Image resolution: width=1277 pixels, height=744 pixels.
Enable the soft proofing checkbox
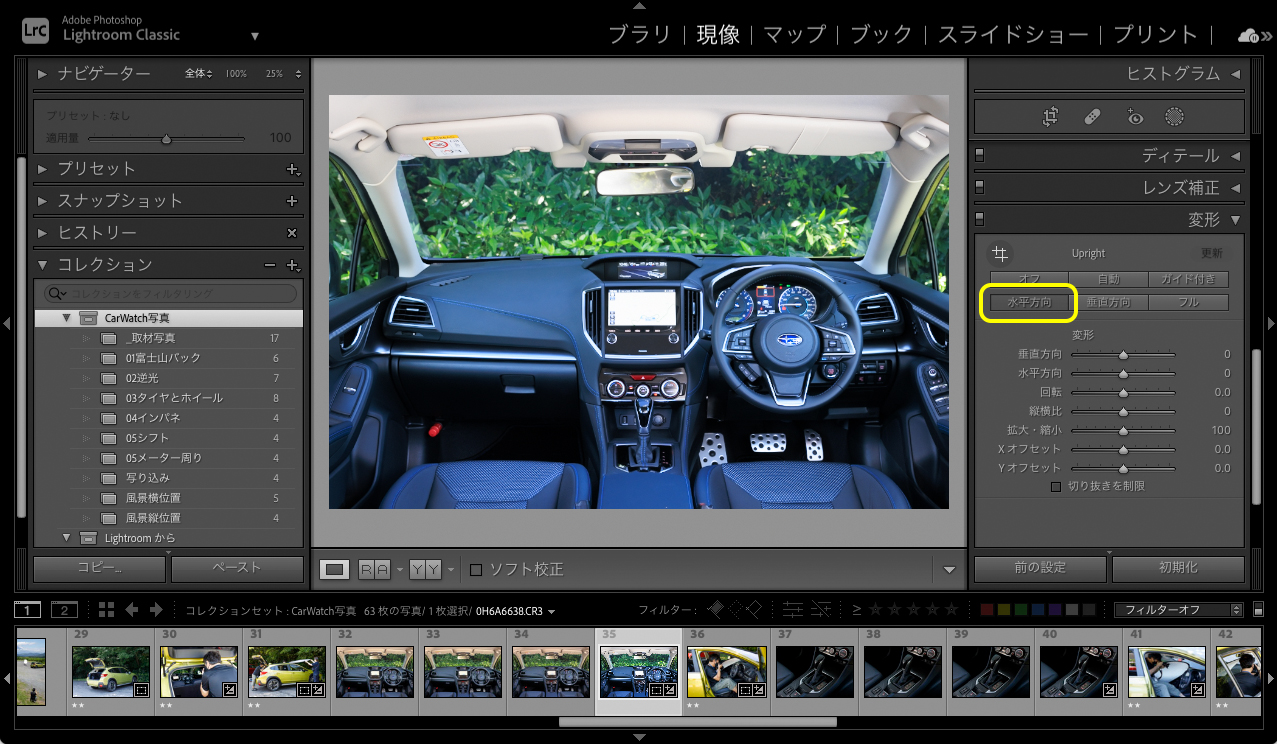476,570
